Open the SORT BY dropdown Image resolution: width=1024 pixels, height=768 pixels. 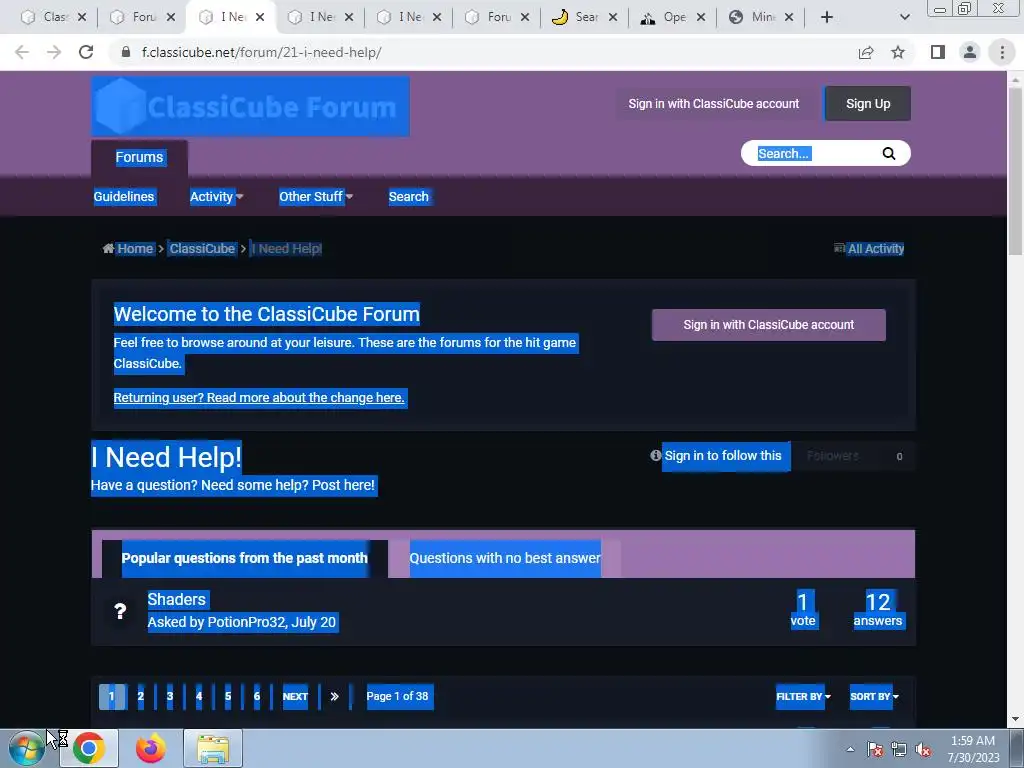click(x=874, y=696)
